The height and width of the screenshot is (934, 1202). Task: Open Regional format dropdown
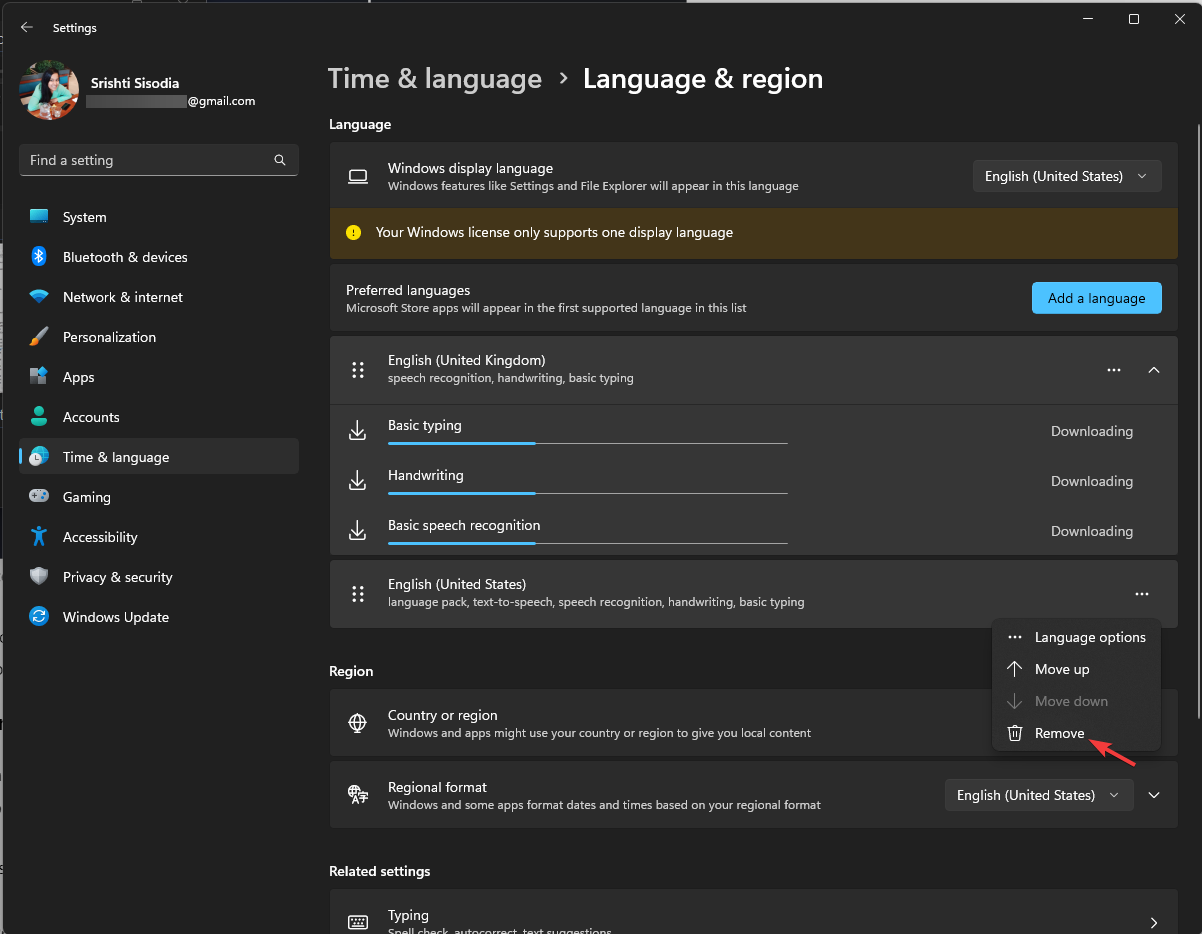pos(1039,795)
